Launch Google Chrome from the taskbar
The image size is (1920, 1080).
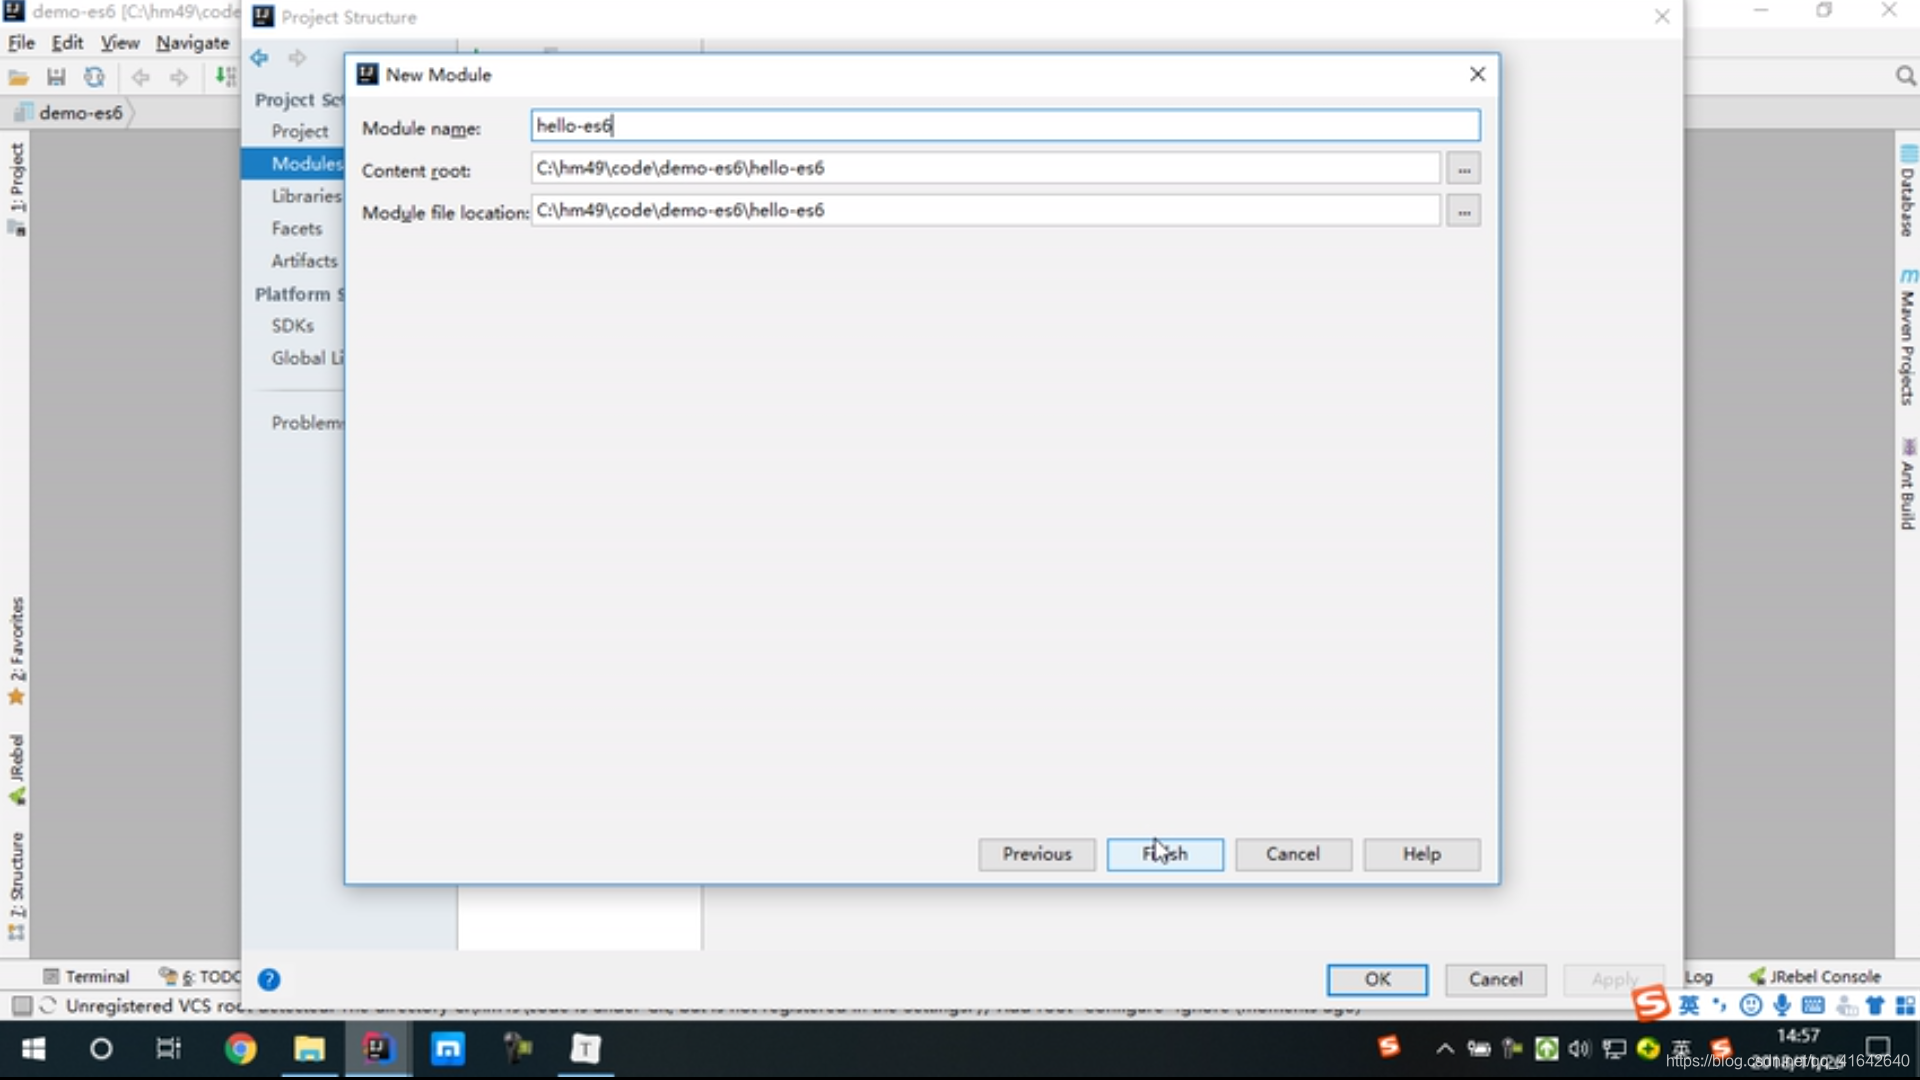pyautogui.click(x=240, y=1048)
